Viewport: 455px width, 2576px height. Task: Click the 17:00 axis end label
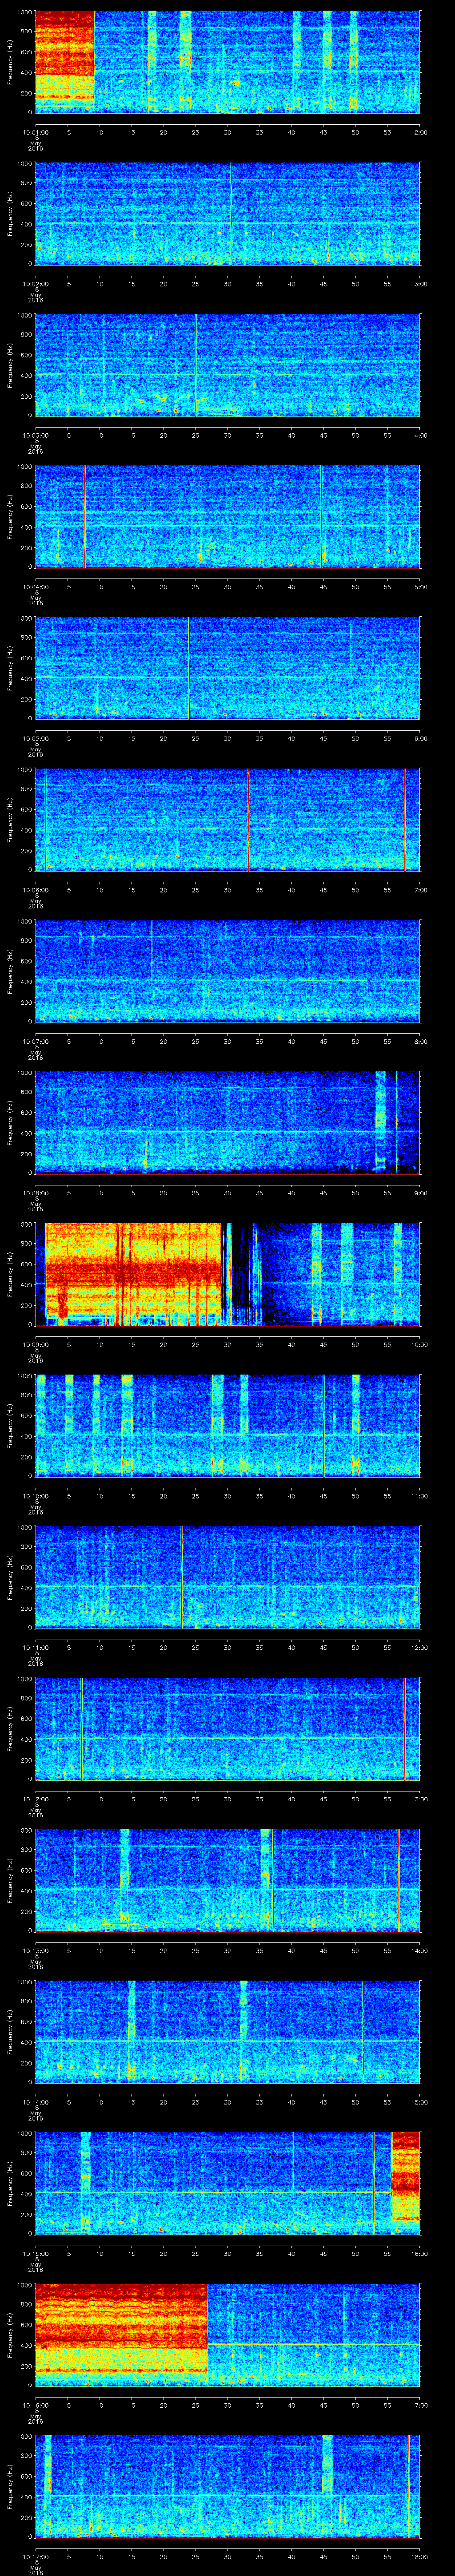tap(419, 2405)
